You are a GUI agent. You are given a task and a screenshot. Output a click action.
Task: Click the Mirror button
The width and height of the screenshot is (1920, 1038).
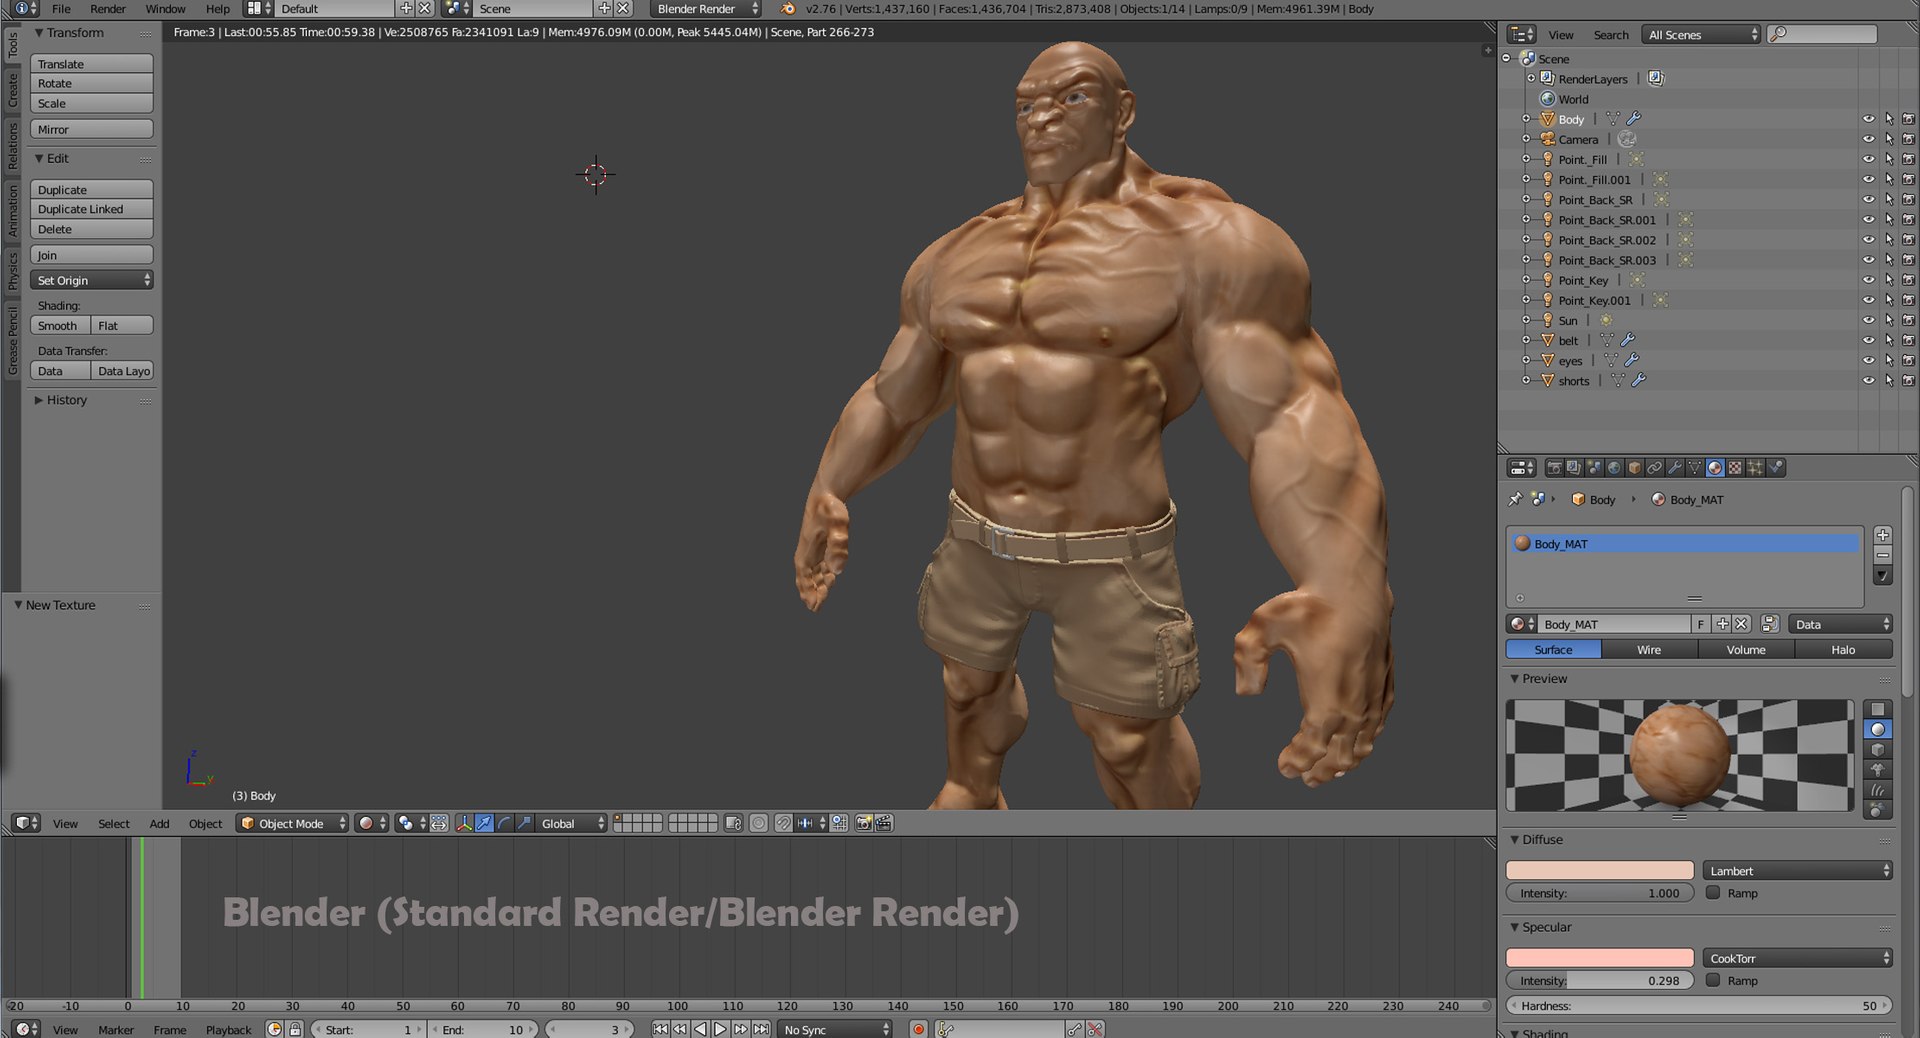91,130
